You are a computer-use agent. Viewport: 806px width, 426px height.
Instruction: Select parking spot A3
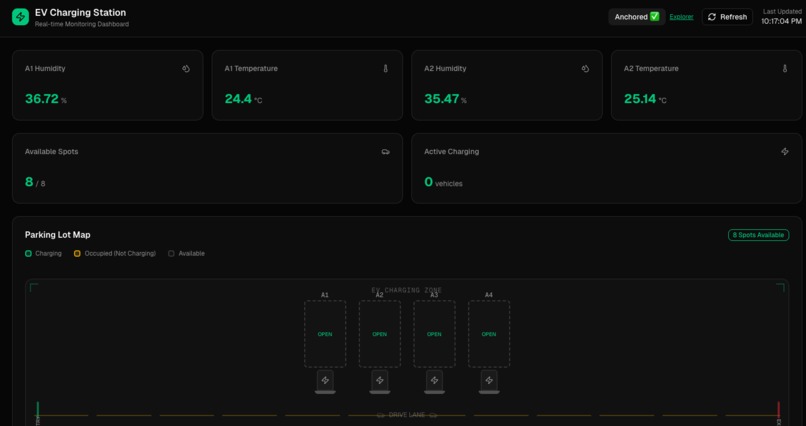[x=434, y=334]
